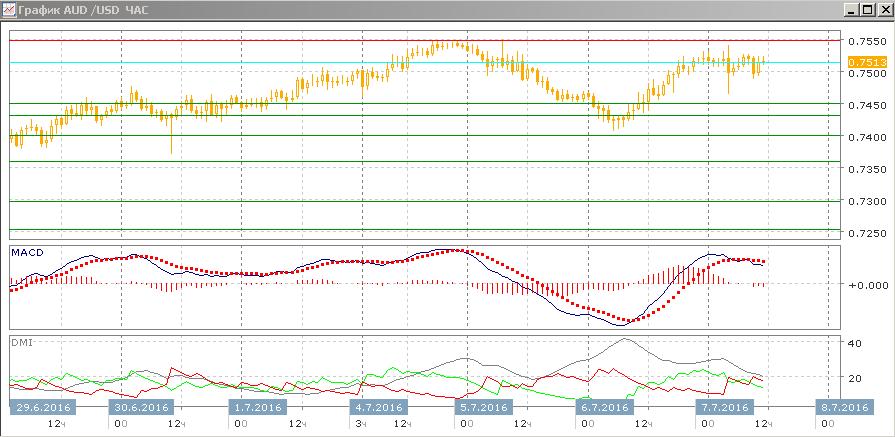This screenshot has width=895, height=437.
Task: Click the 0.7250 price axis label
Action: coord(865,233)
